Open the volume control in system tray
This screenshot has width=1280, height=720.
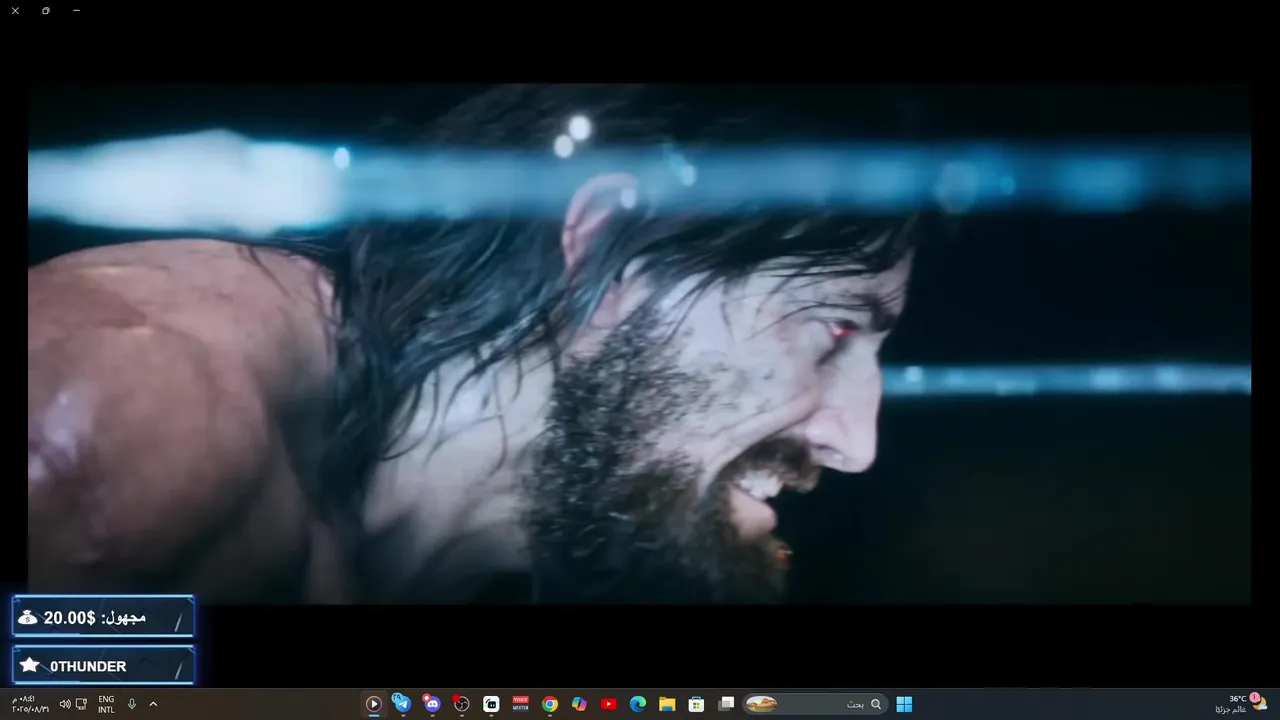[x=65, y=704]
